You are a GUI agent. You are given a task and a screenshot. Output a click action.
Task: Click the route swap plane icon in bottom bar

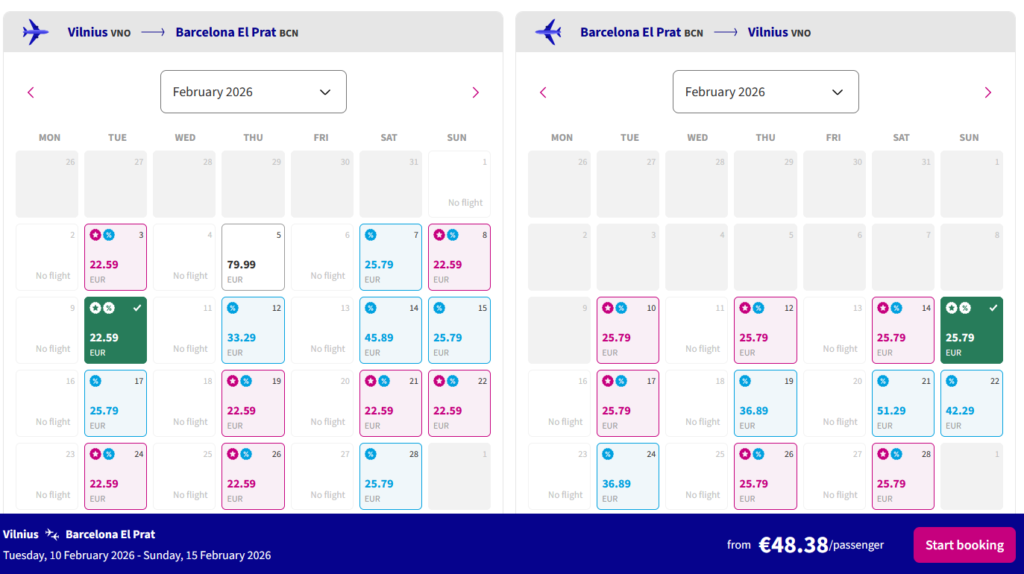click(x=52, y=535)
